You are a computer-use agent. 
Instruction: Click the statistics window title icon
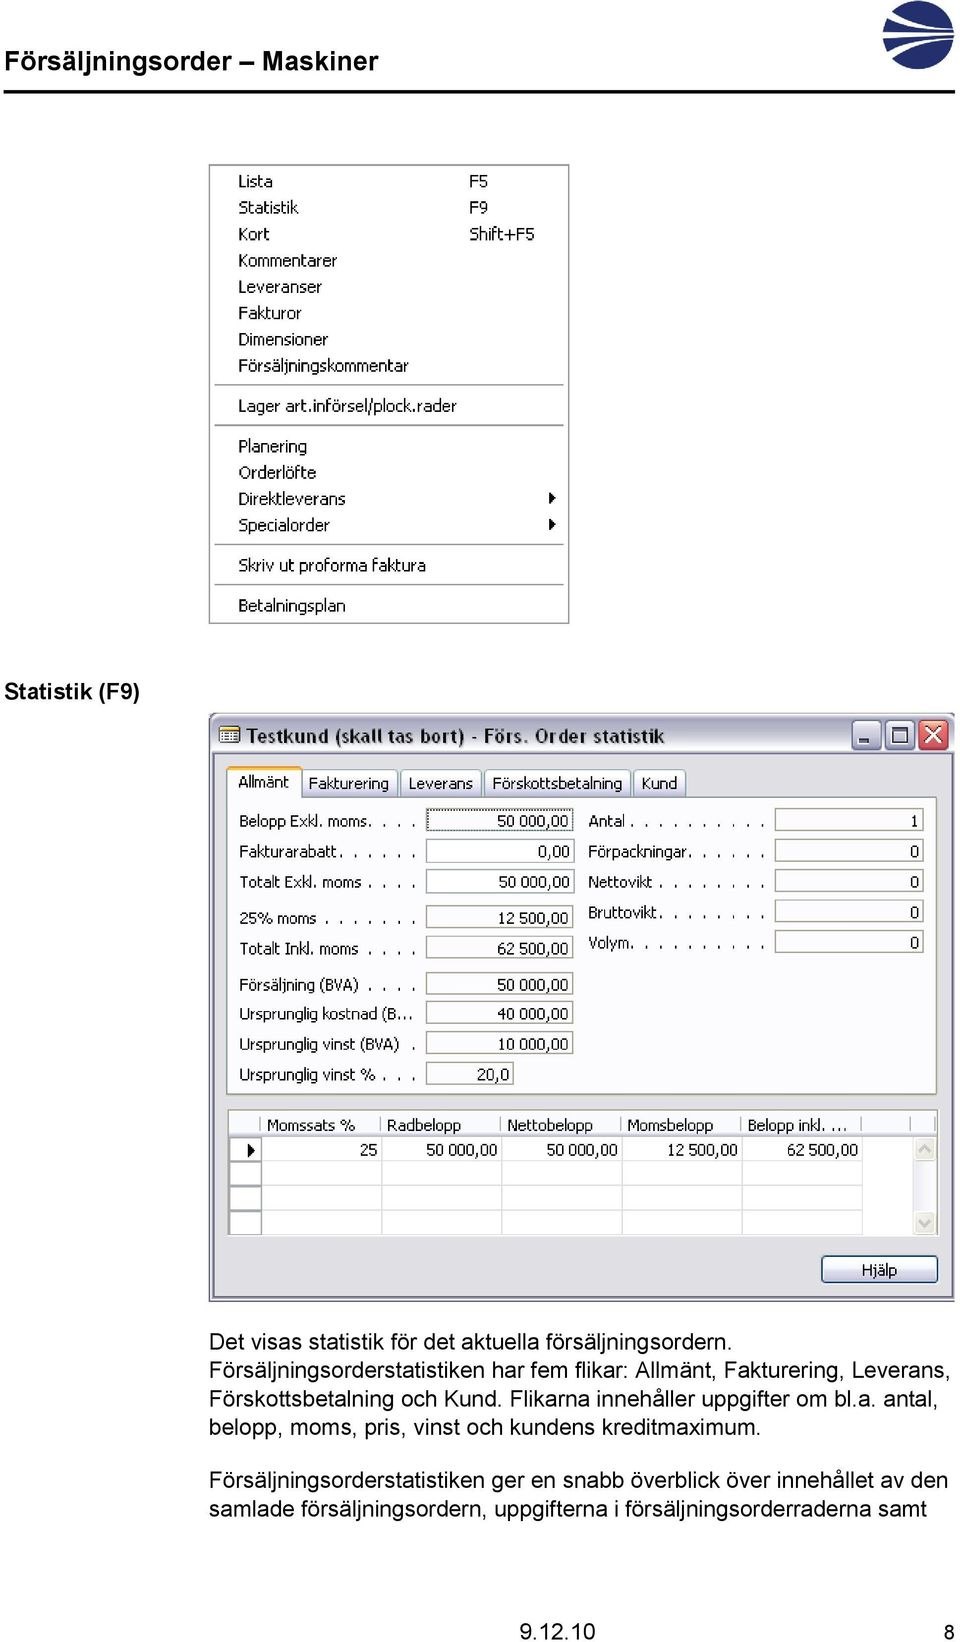click(230, 735)
